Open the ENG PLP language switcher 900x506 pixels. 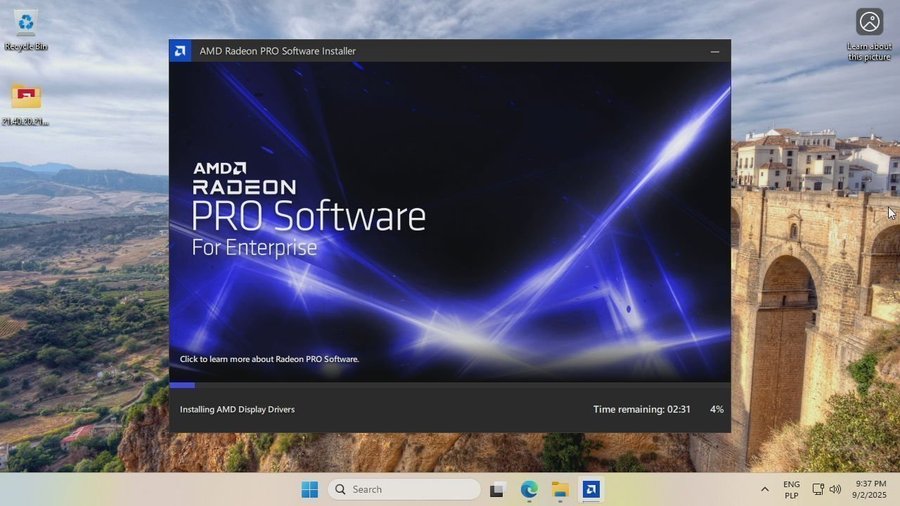pos(791,489)
